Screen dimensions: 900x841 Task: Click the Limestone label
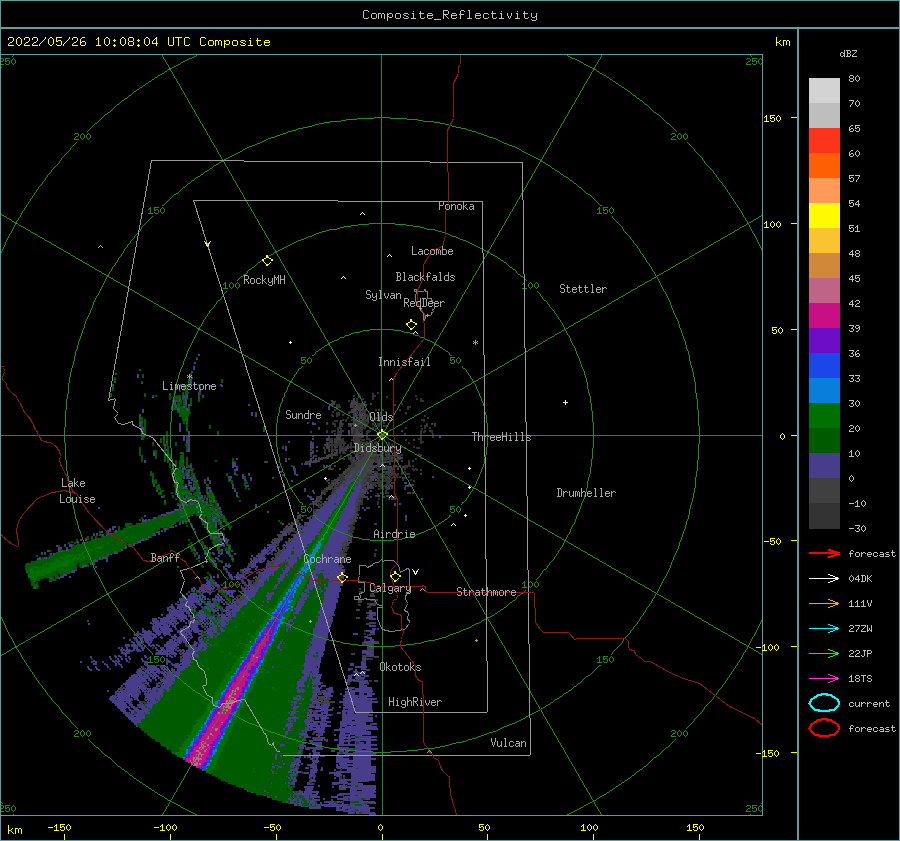[189, 386]
